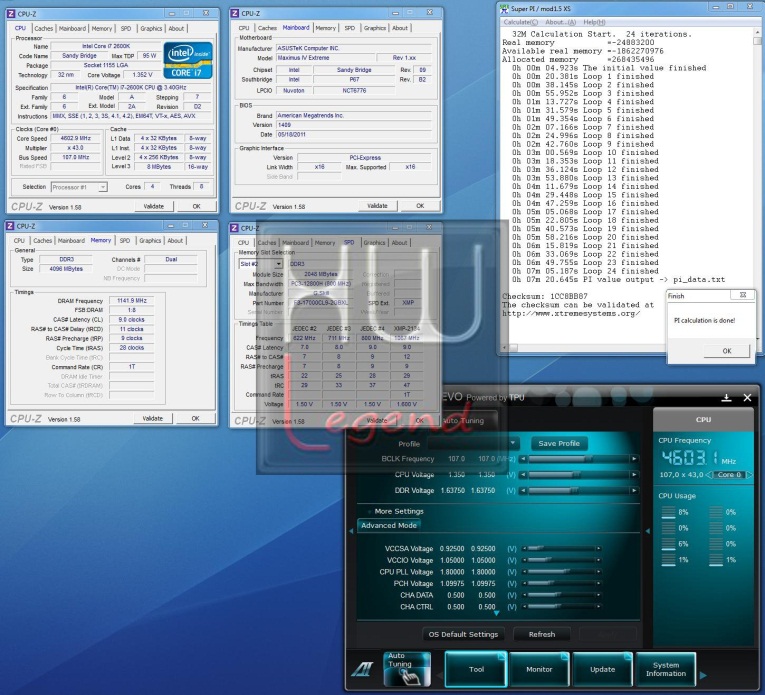Click the CPU-Z Z icon in CPU tab window

pos(11,14)
